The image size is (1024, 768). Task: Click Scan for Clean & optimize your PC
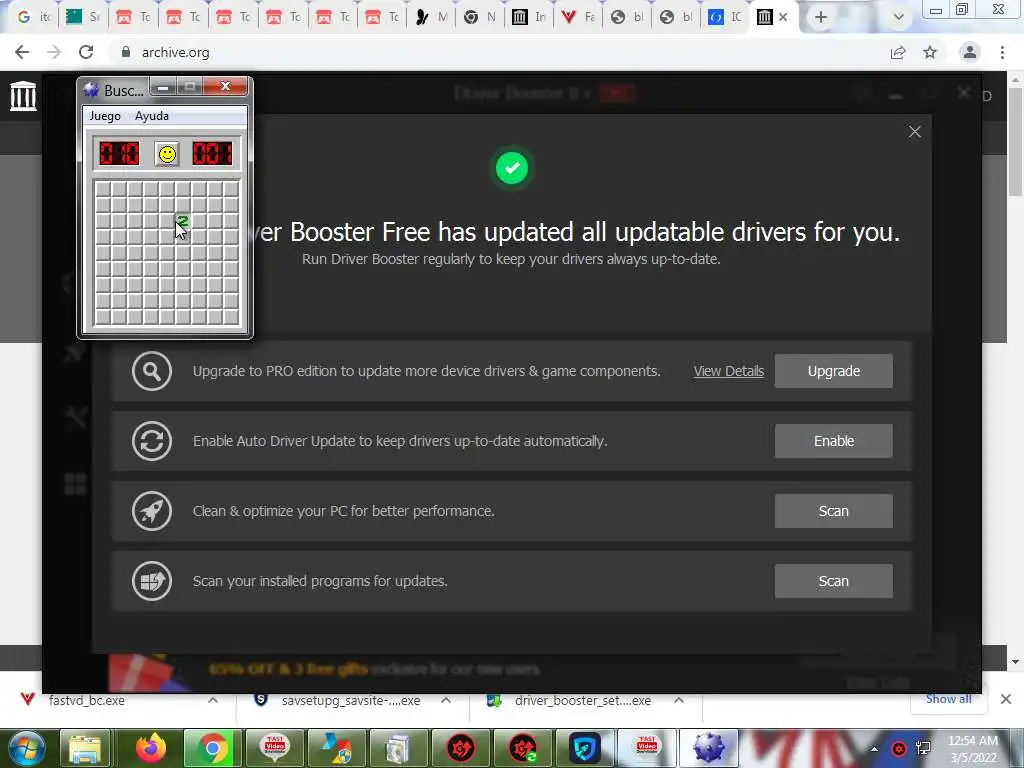tap(833, 511)
